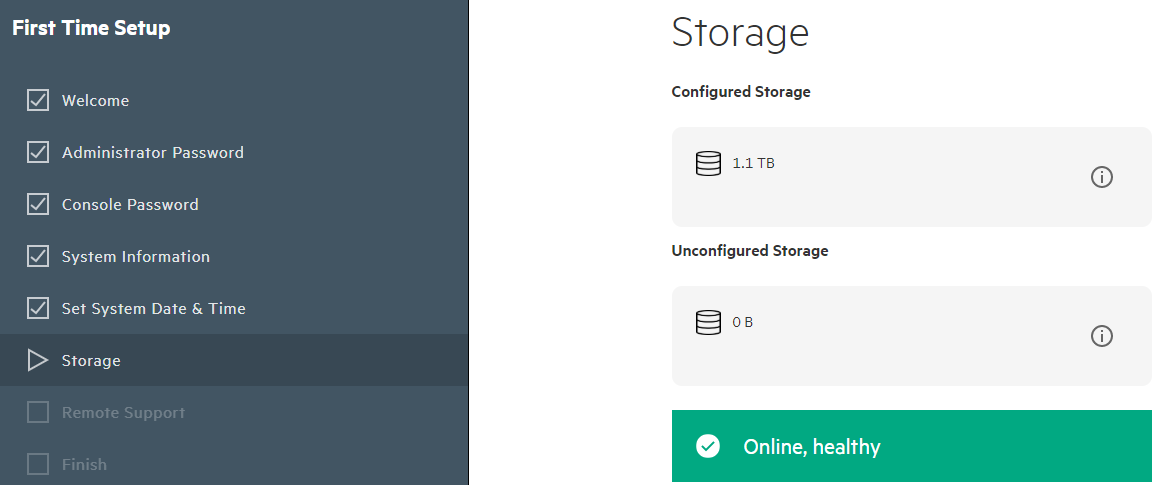Toggle the Administrator Password checkbox
Viewport: 1155px width, 485px height.
click(38, 153)
